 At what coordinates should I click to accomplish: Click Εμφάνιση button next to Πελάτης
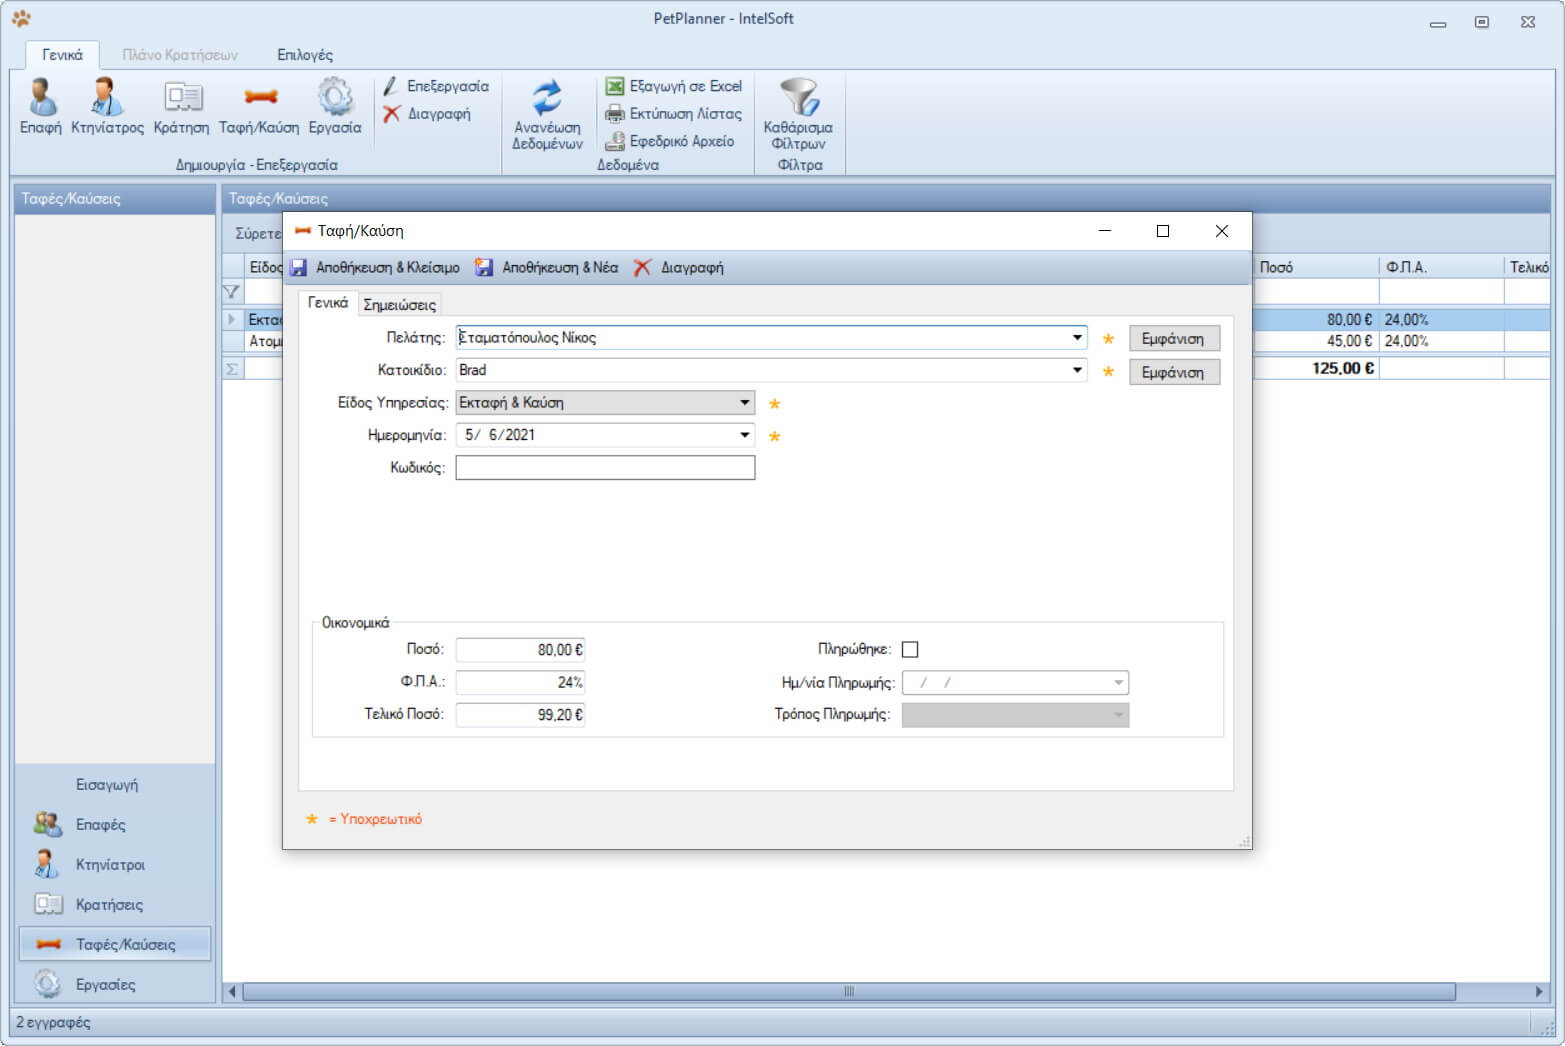coord(1173,339)
